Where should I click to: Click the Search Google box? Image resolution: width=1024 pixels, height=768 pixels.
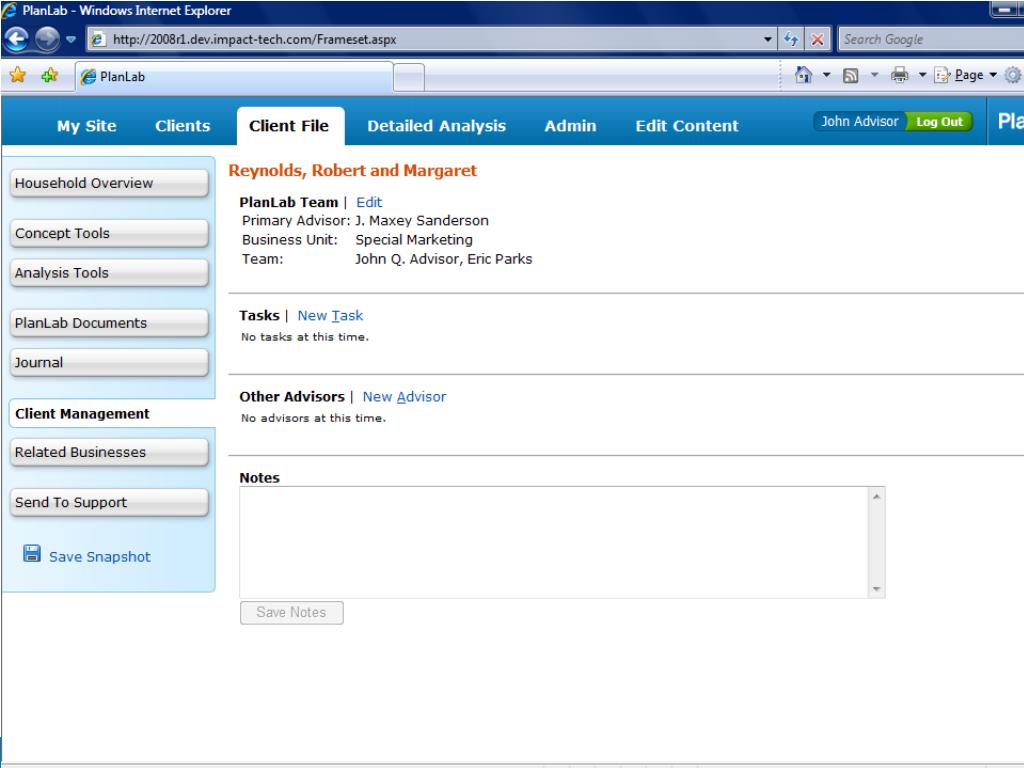coord(931,39)
